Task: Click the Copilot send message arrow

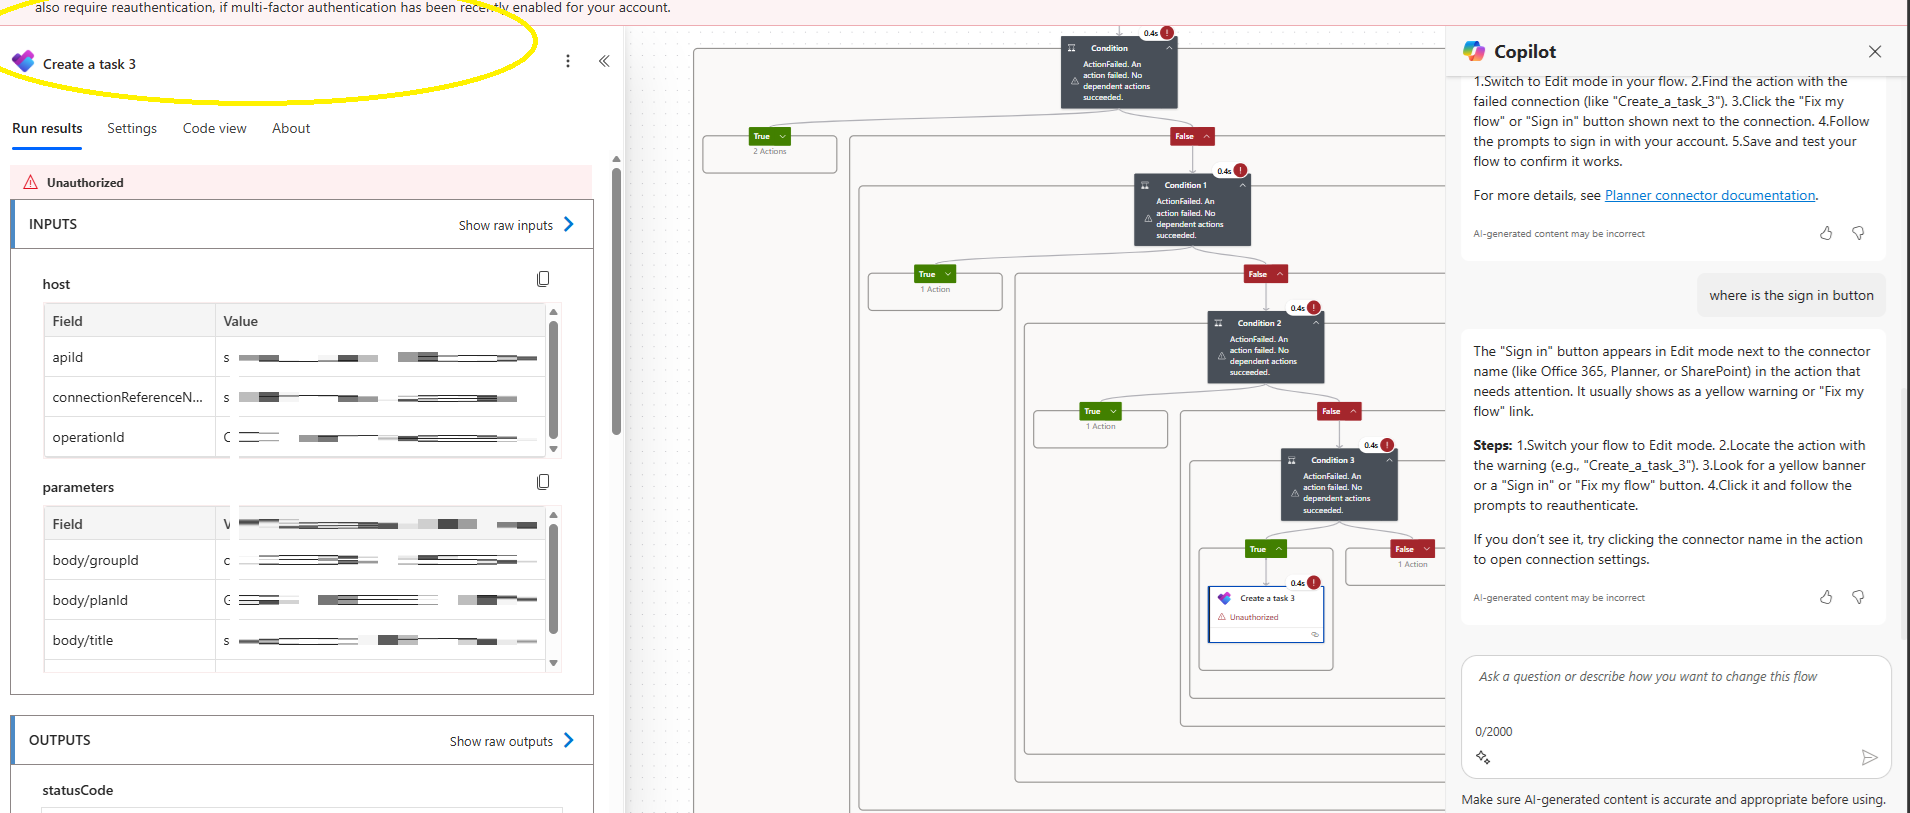Action: (1869, 757)
